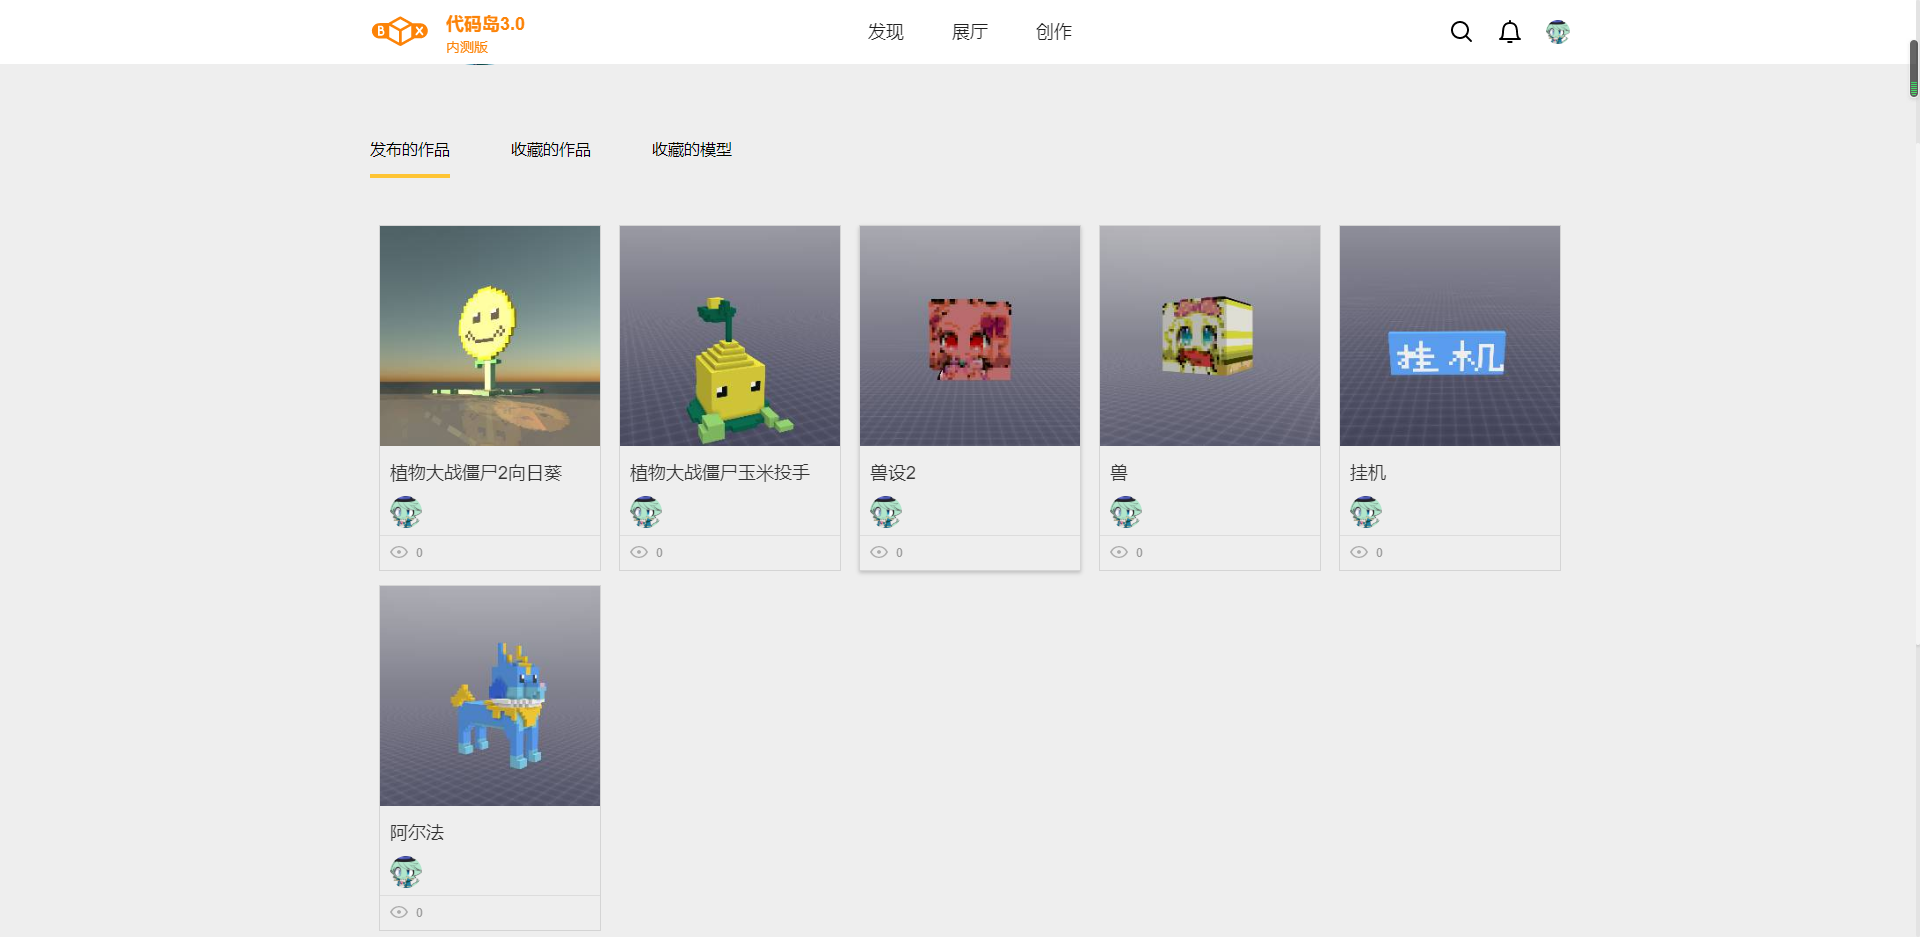Click the view-count eye icon on 兽 card
This screenshot has width=1920, height=937.
[1119, 552]
